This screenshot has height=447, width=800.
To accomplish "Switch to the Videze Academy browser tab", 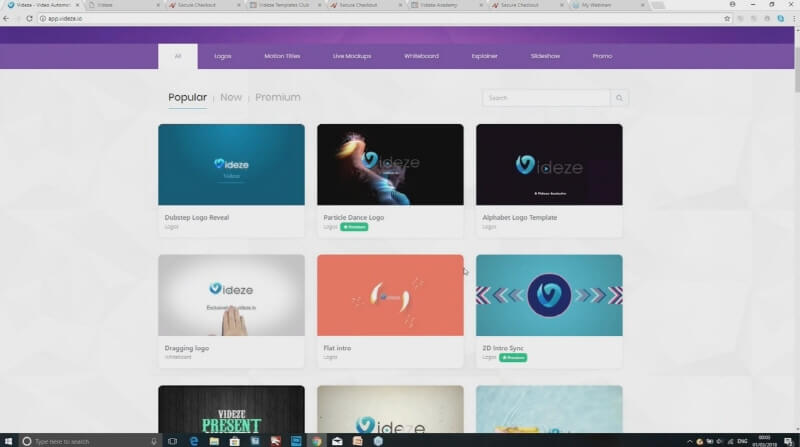I will tap(444, 5).
